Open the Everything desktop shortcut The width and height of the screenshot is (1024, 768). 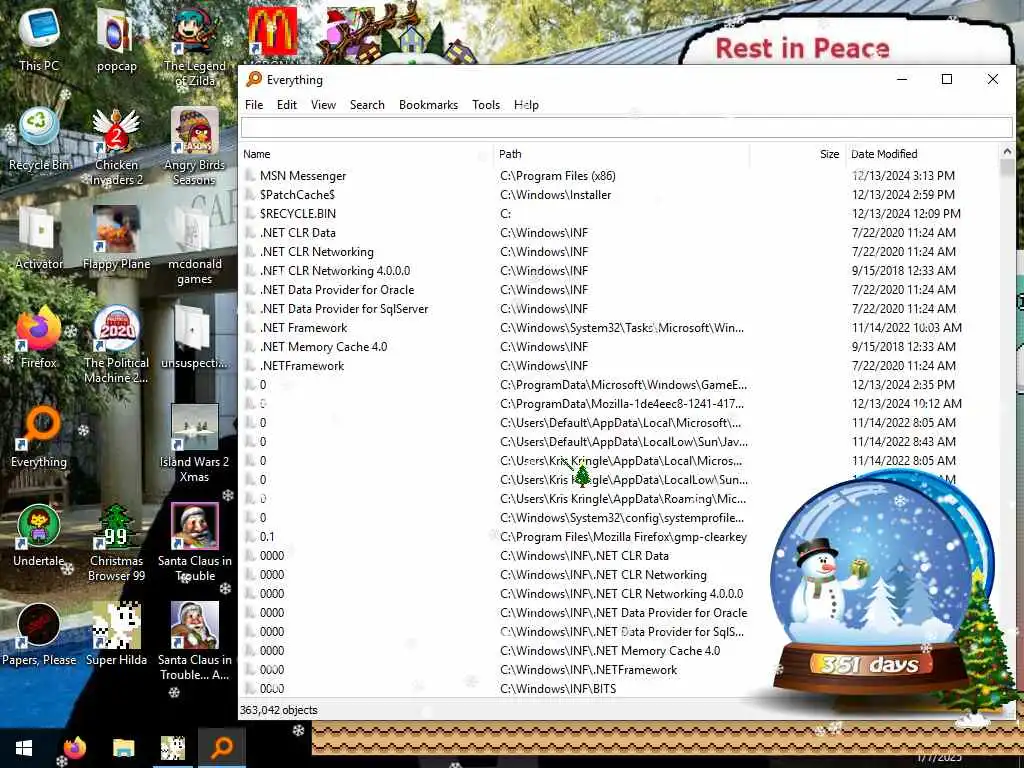pos(39,436)
